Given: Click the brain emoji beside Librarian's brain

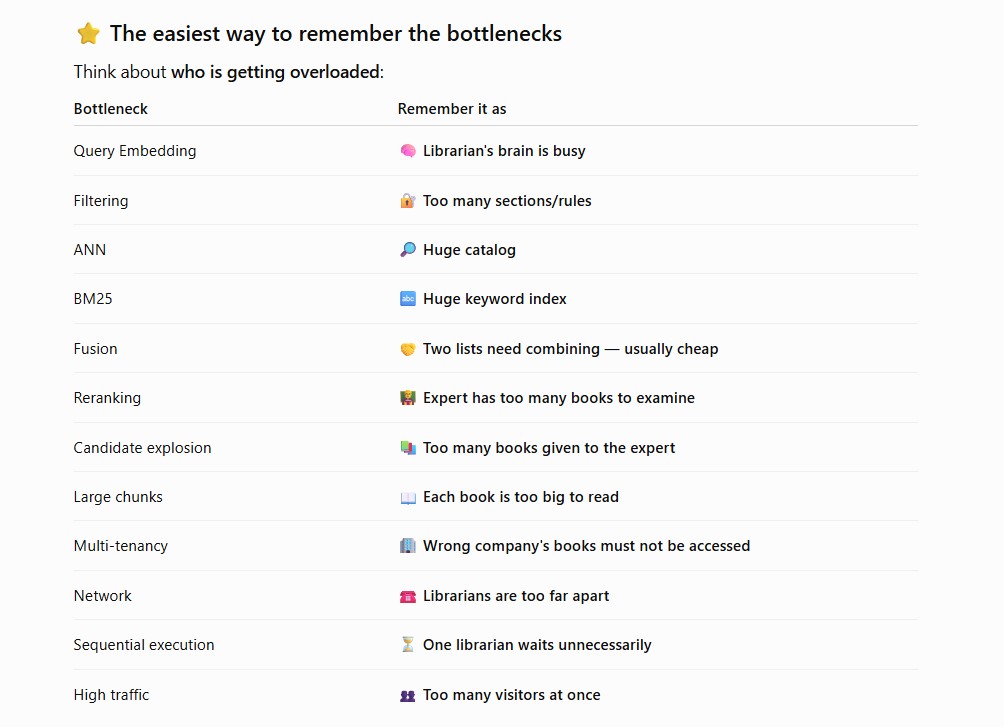Looking at the screenshot, I should pyautogui.click(x=408, y=151).
